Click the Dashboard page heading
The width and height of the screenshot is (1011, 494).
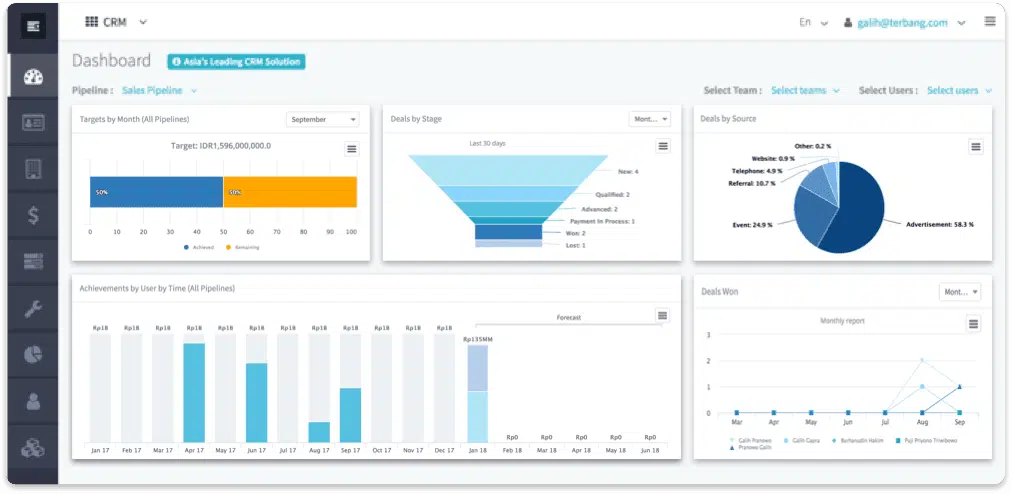point(111,61)
